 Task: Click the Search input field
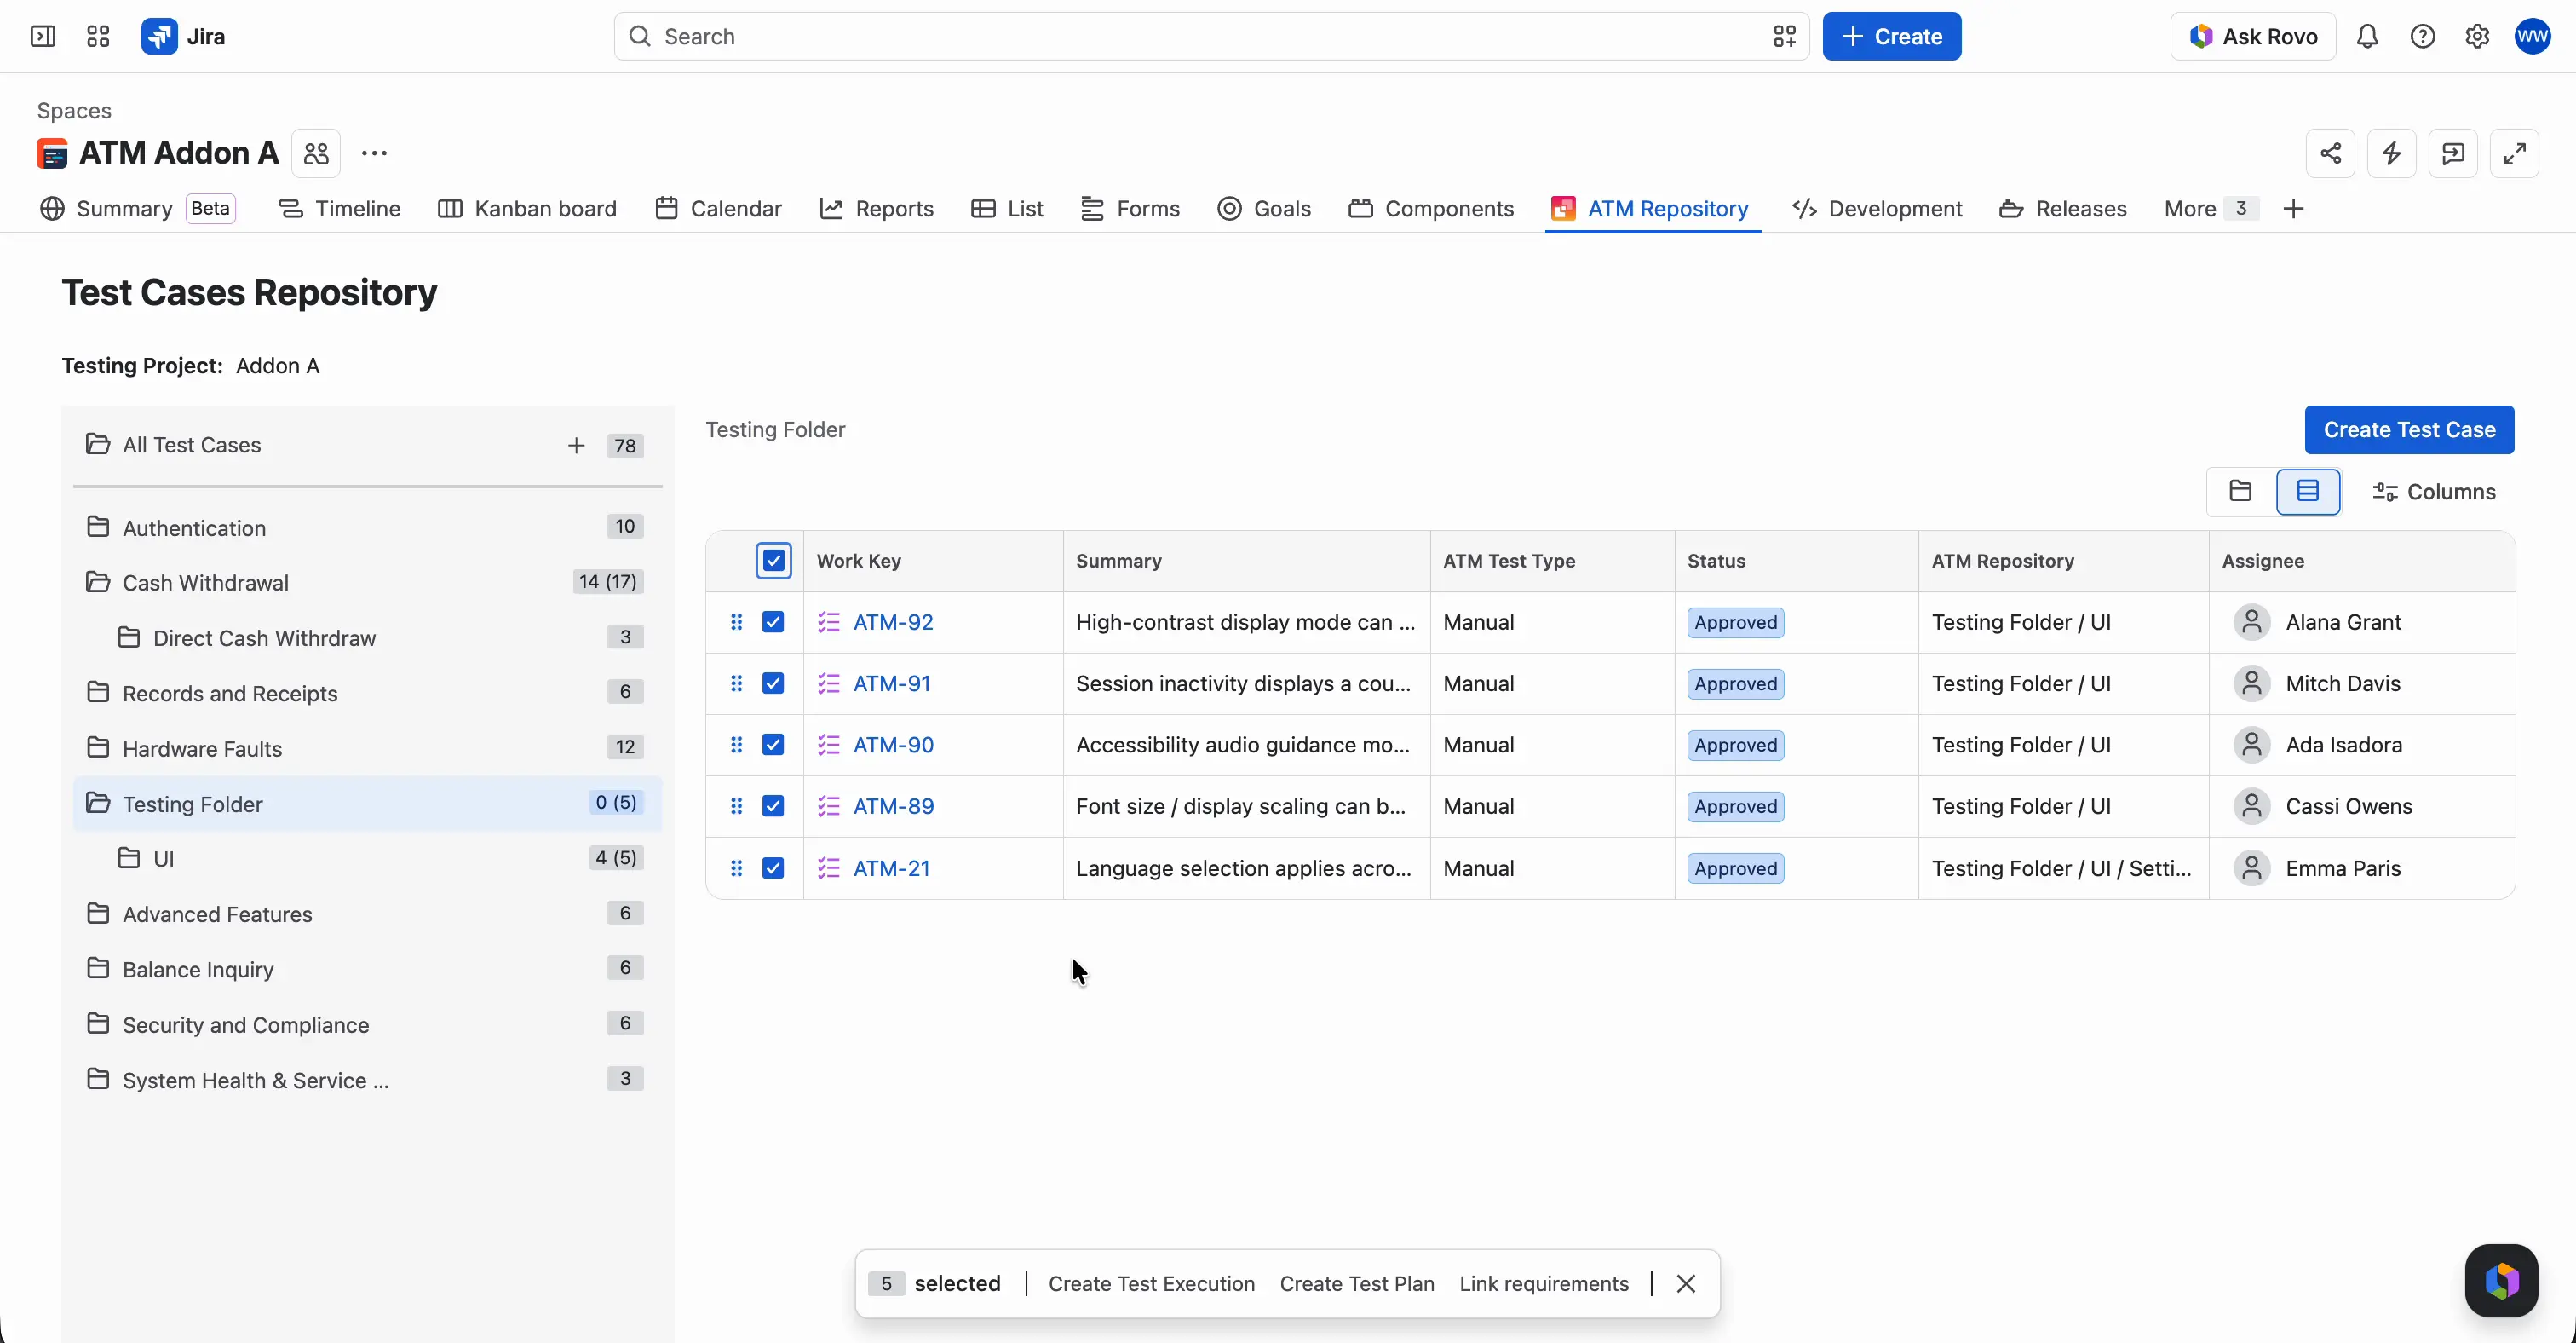tap(1211, 37)
